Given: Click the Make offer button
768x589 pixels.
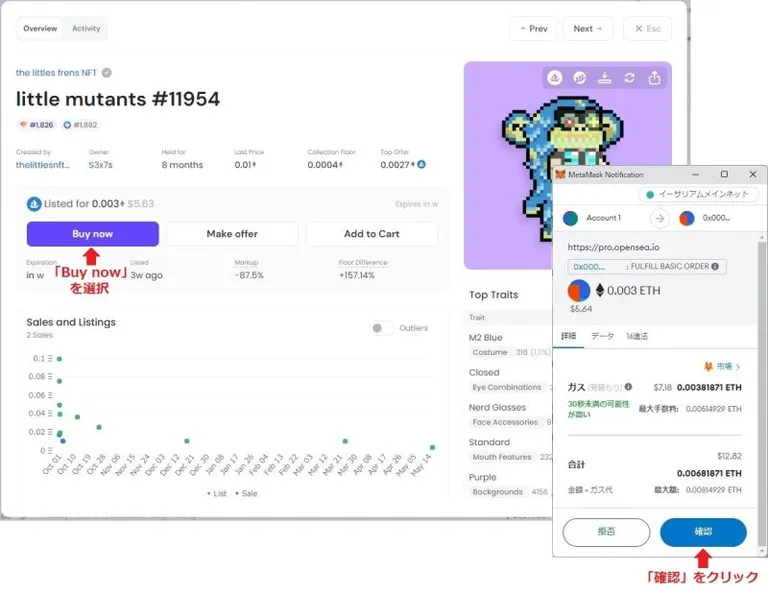Looking at the screenshot, I should click(232, 234).
